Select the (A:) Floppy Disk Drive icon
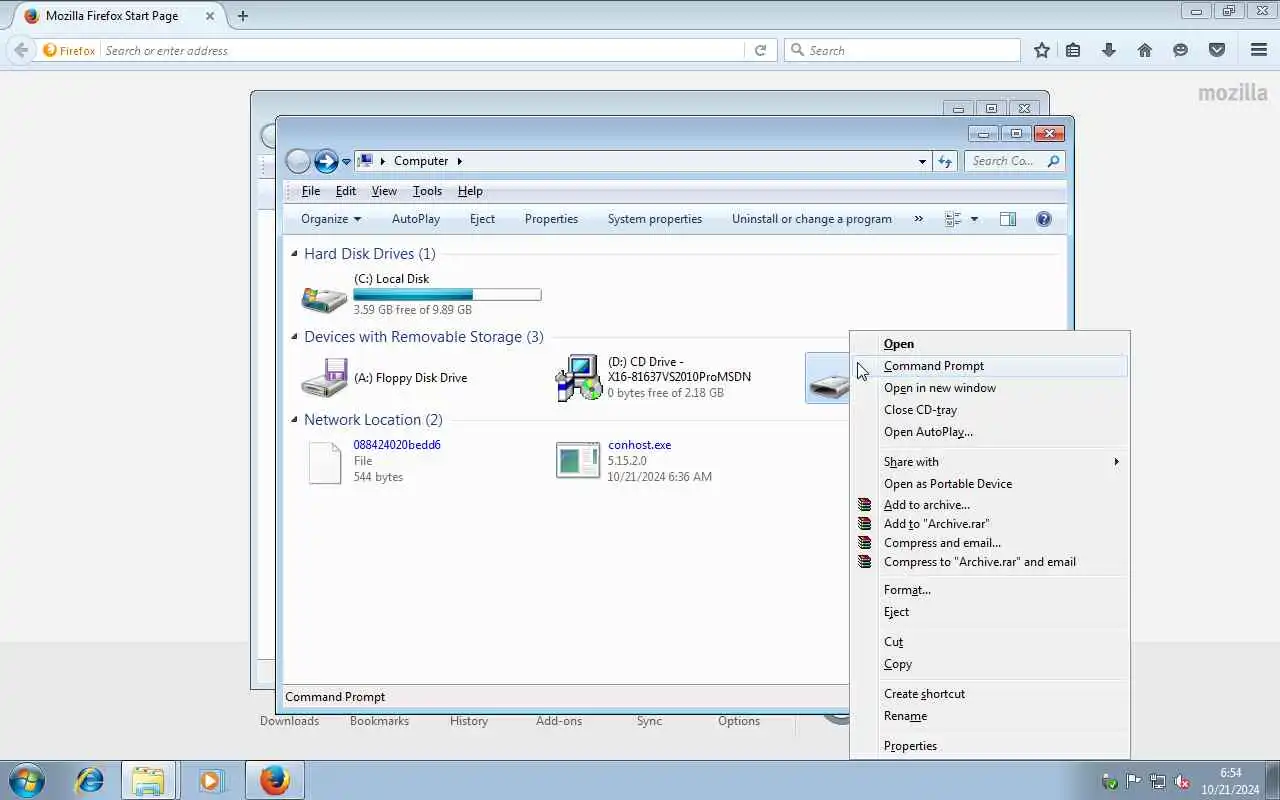This screenshot has width=1280, height=800. tap(325, 379)
